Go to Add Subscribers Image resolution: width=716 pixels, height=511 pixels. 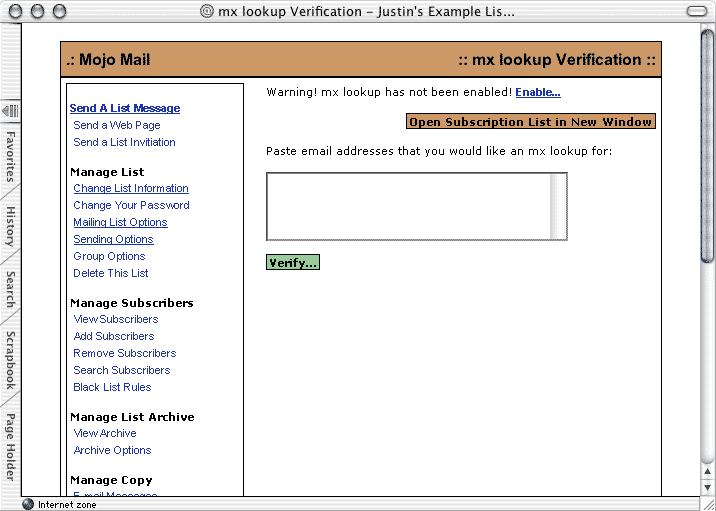pos(114,336)
